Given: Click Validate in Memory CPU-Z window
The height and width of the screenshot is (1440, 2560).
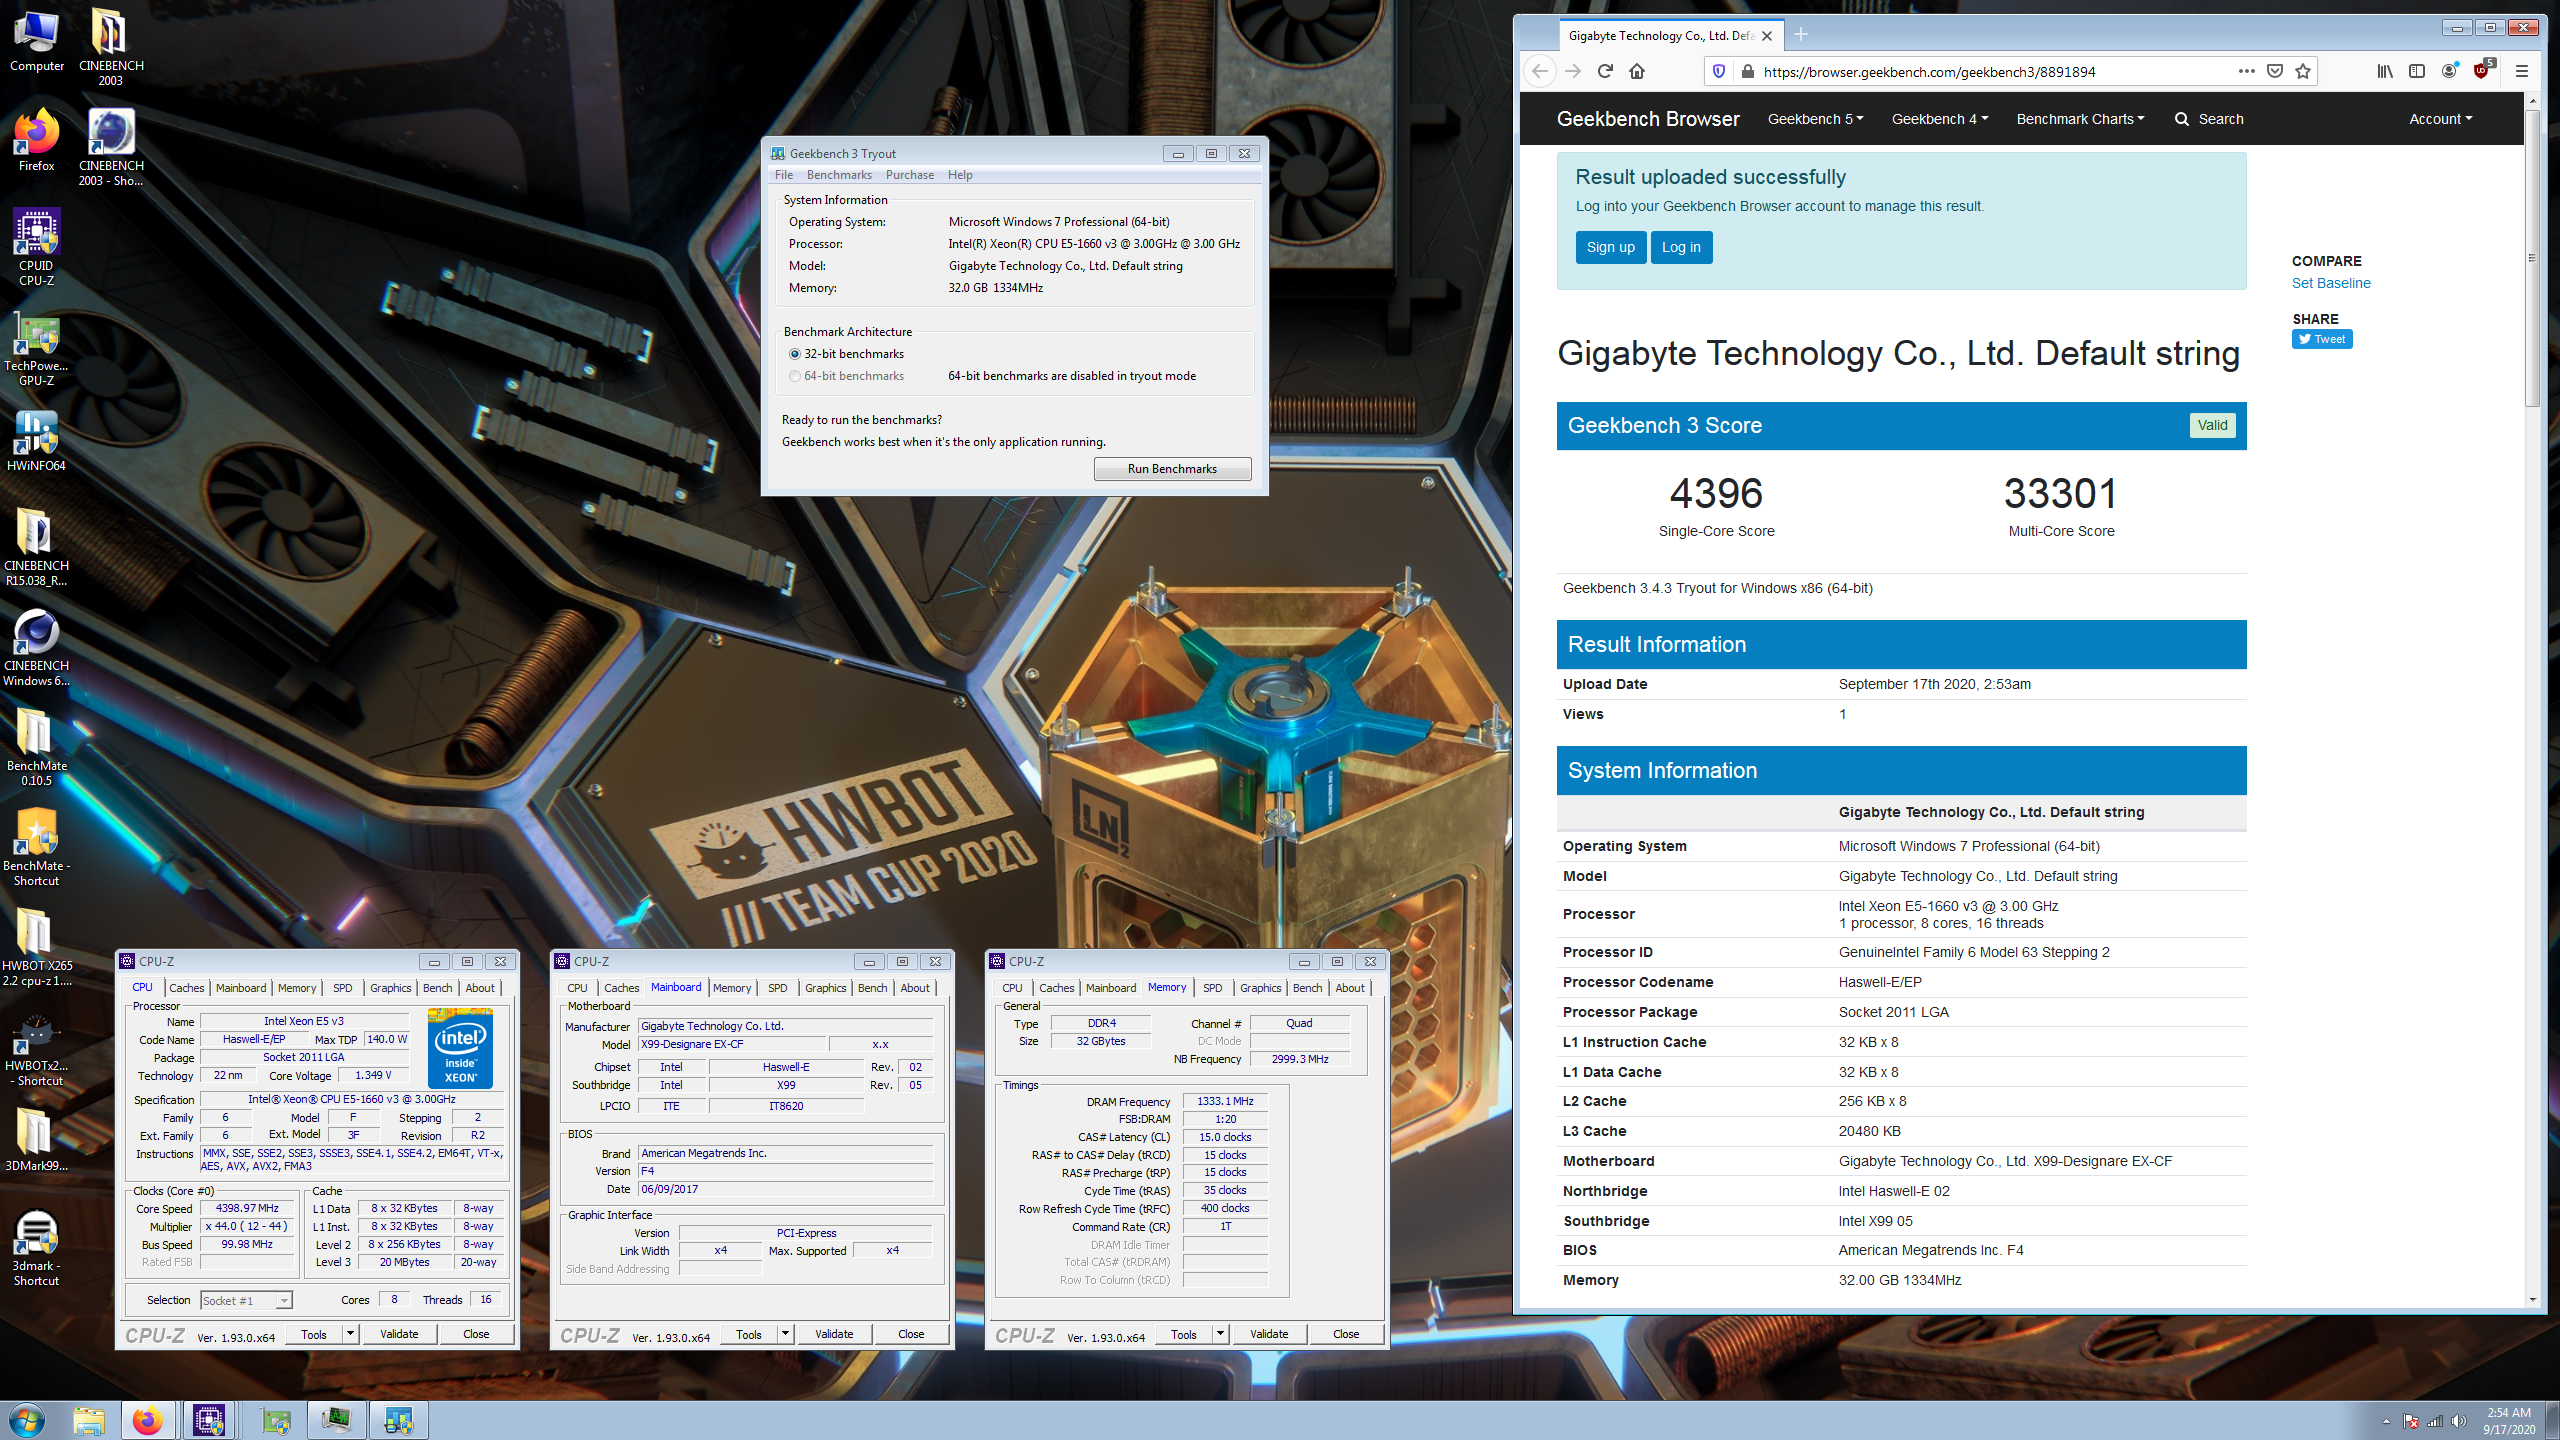Looking at the screenshot, I should pos(1269,1334).
